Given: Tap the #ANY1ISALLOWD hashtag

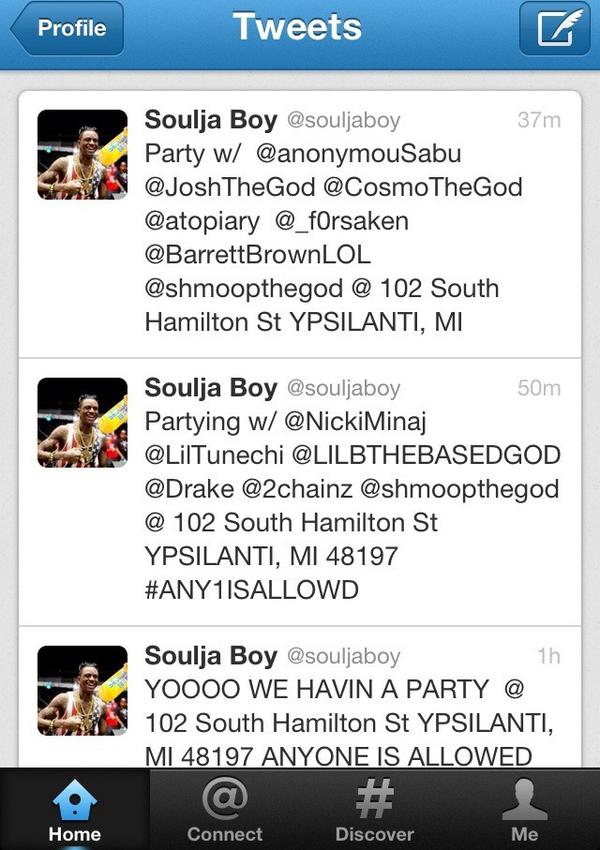Looking at the screenshot, I should click(x=251, y=590).
